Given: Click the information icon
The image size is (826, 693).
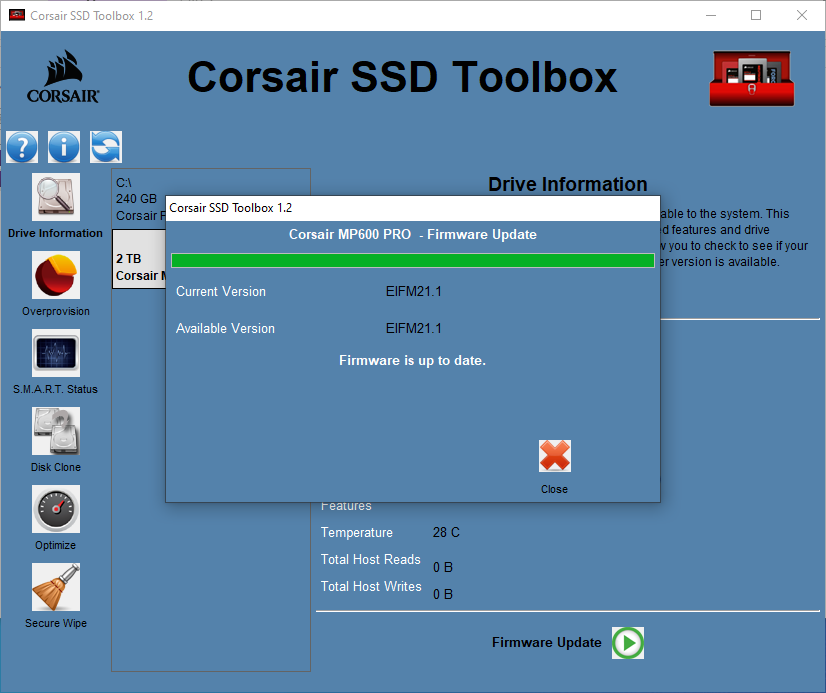Looking at the screenshot, I should click(63, 147).
